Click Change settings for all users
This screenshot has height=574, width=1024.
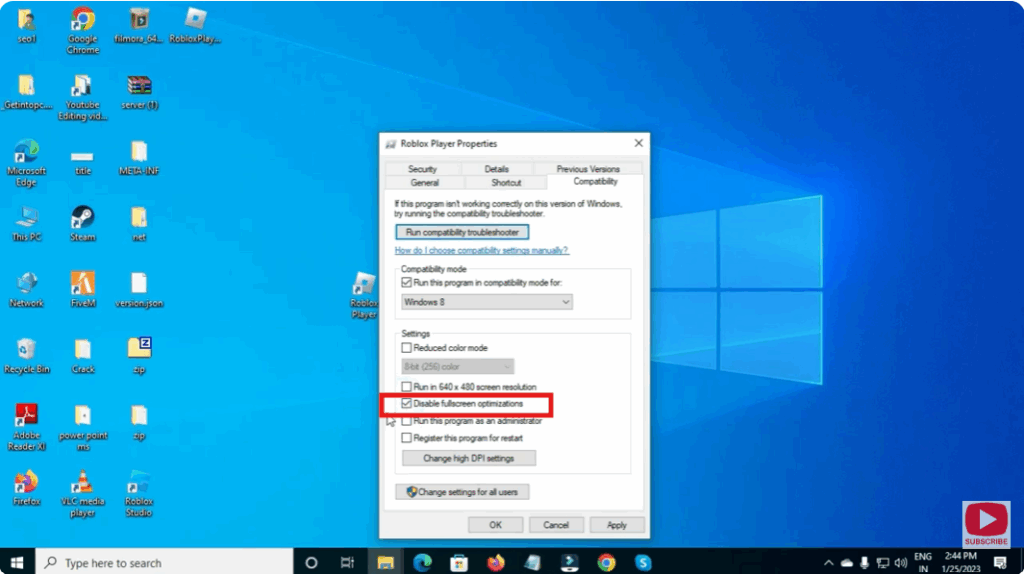462,492
